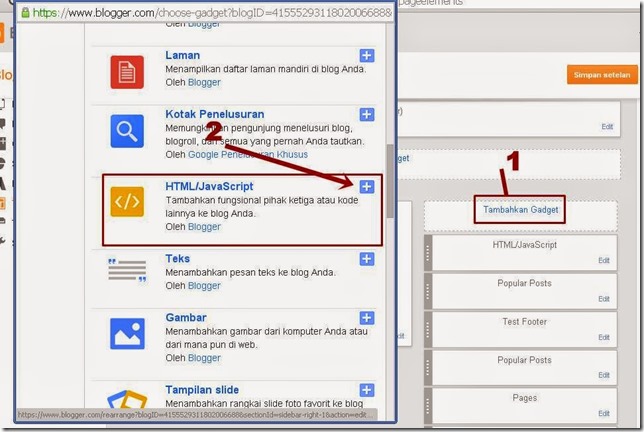The width and height of the screenshot is (644, 432).
Task: Click the orange HTML code brackets icon
Action: 127,202
